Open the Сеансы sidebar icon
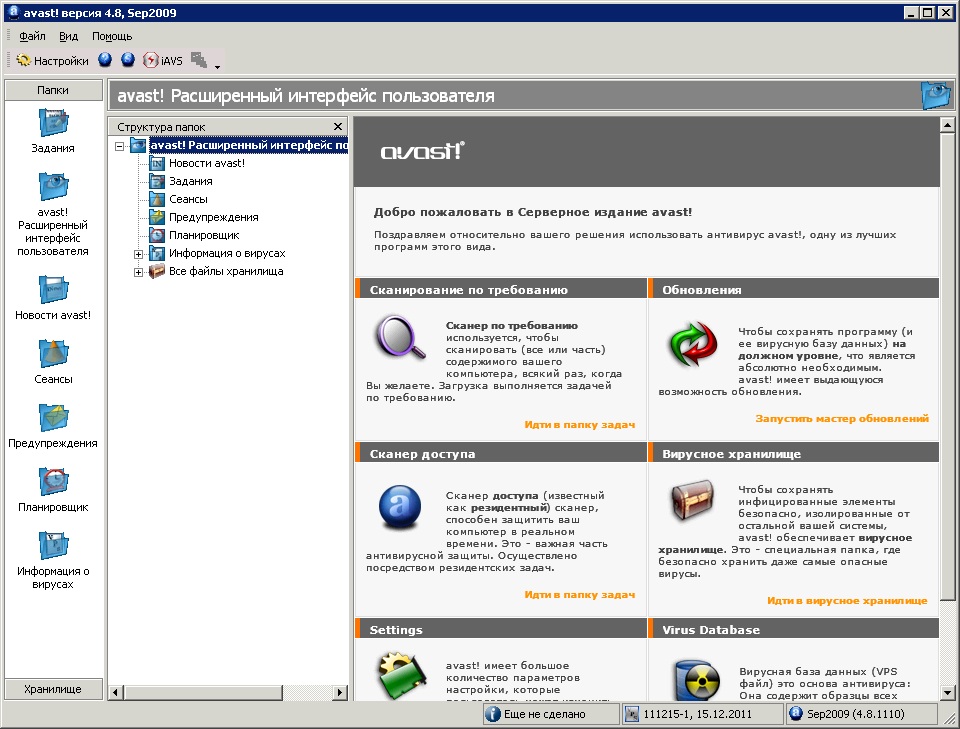 (x=53, y=354)
